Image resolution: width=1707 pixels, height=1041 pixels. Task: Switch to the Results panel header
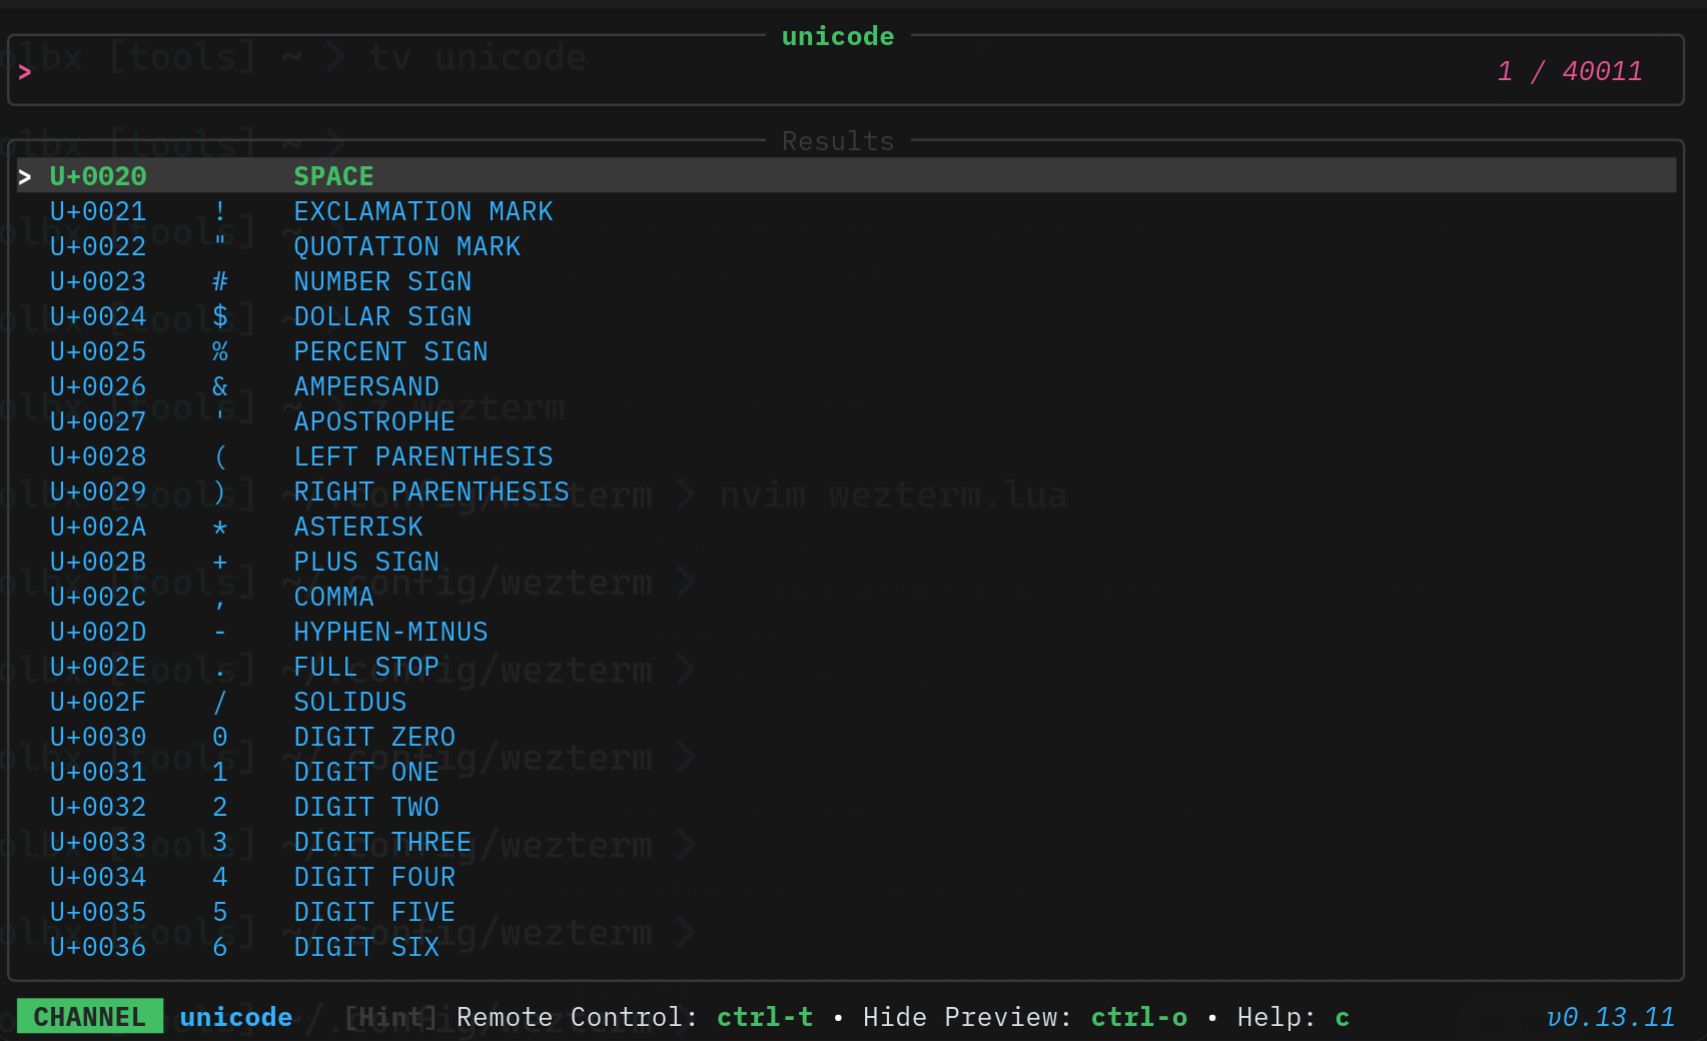[x=837, y=141]
